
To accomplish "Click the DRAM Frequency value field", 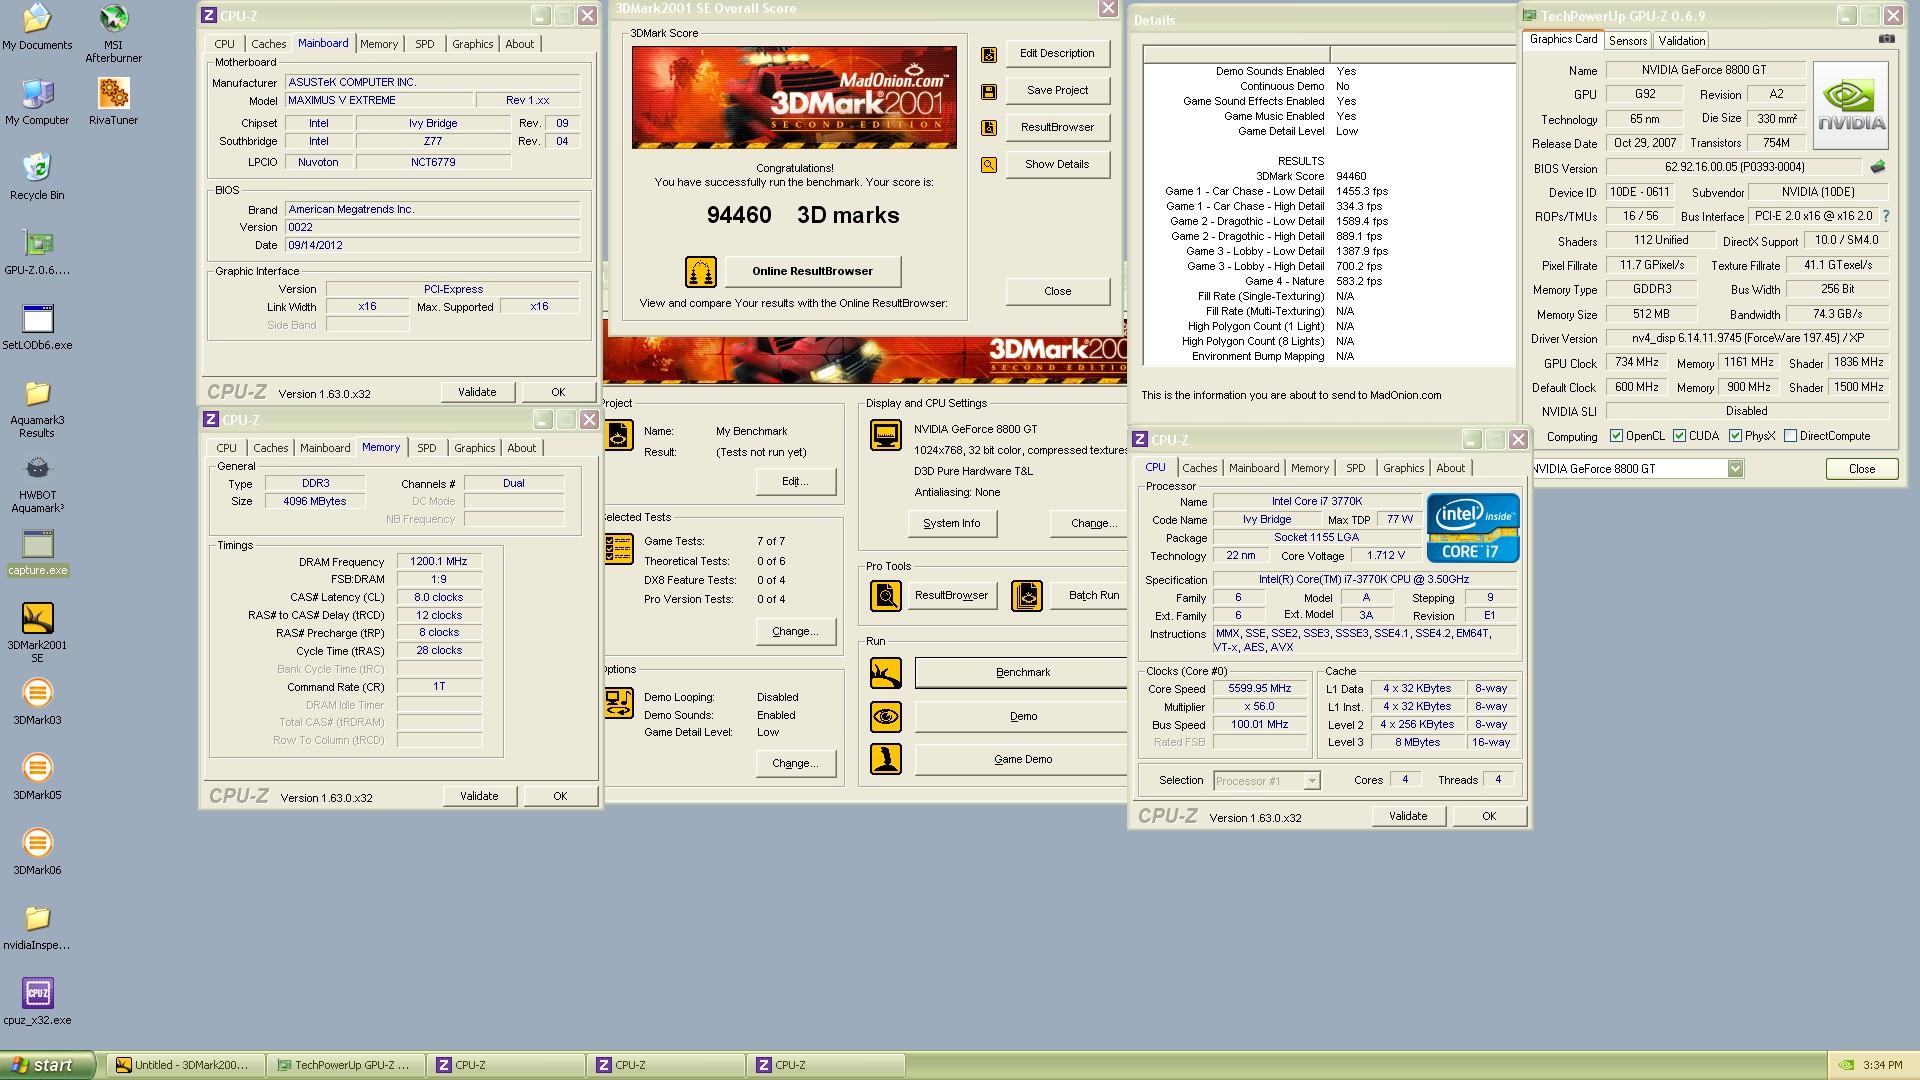I will click(438, 562).
